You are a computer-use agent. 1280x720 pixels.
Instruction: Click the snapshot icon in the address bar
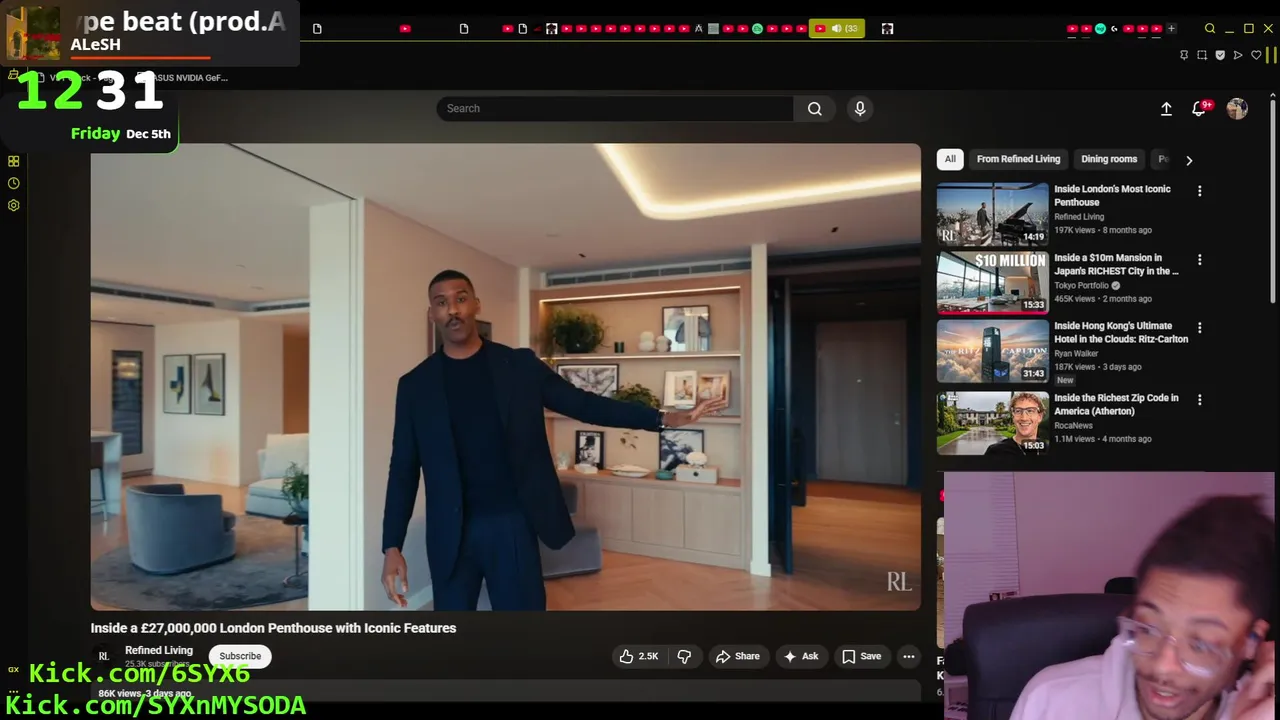pyautogui.click(x=1202, y=55)
